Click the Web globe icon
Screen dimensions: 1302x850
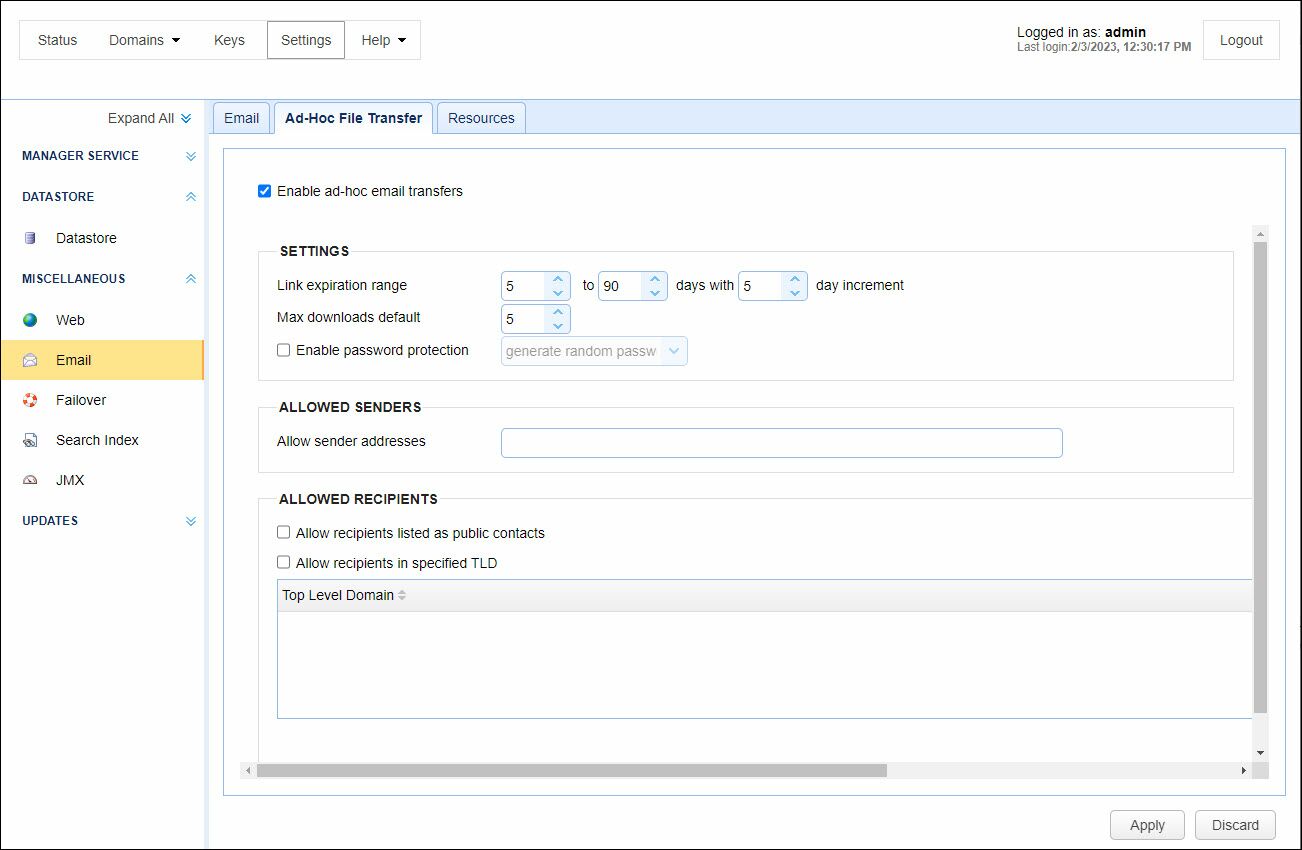pyautogui.click(x=30, y=320)
